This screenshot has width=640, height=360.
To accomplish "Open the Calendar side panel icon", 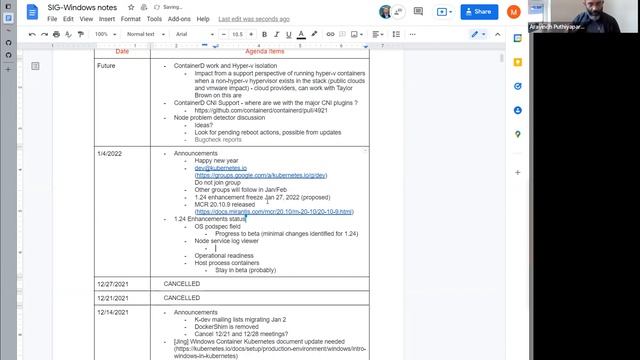I will [518, 38].
